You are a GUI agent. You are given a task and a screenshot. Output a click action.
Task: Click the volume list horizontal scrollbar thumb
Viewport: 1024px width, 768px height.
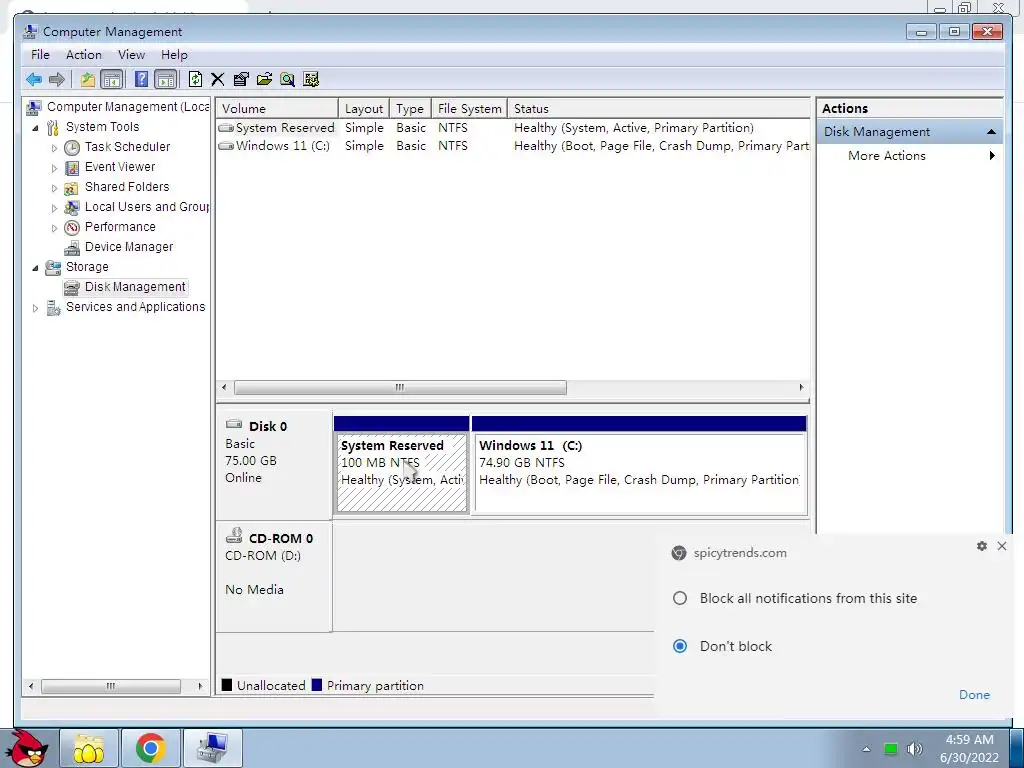coord(400,387)
